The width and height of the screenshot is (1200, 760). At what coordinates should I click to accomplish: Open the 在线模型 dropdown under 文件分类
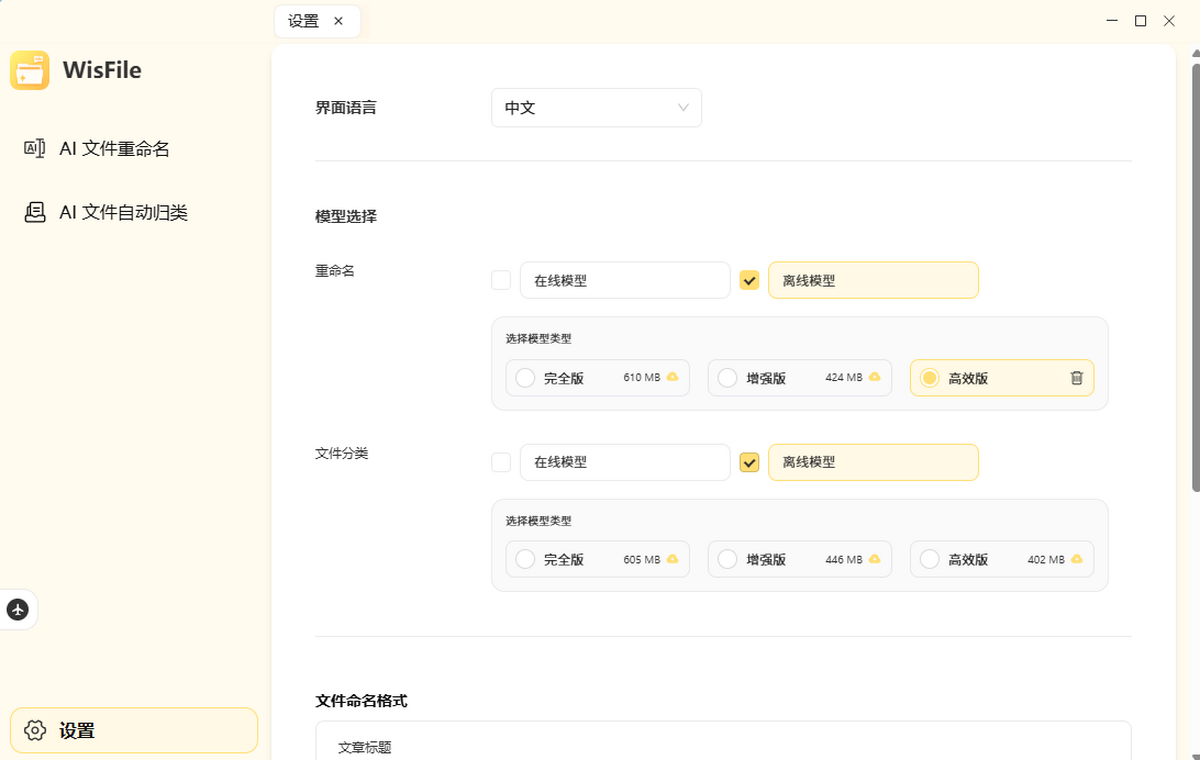pos(624,462)
